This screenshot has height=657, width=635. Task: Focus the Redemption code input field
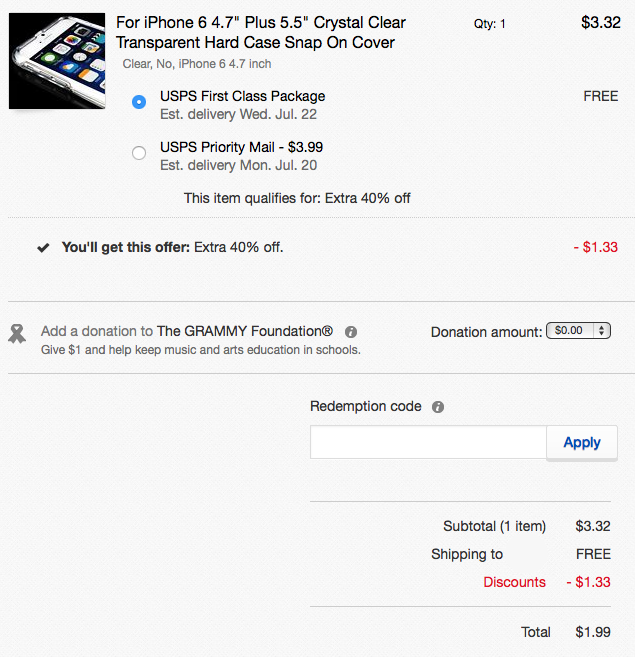[x=428, y=442]
